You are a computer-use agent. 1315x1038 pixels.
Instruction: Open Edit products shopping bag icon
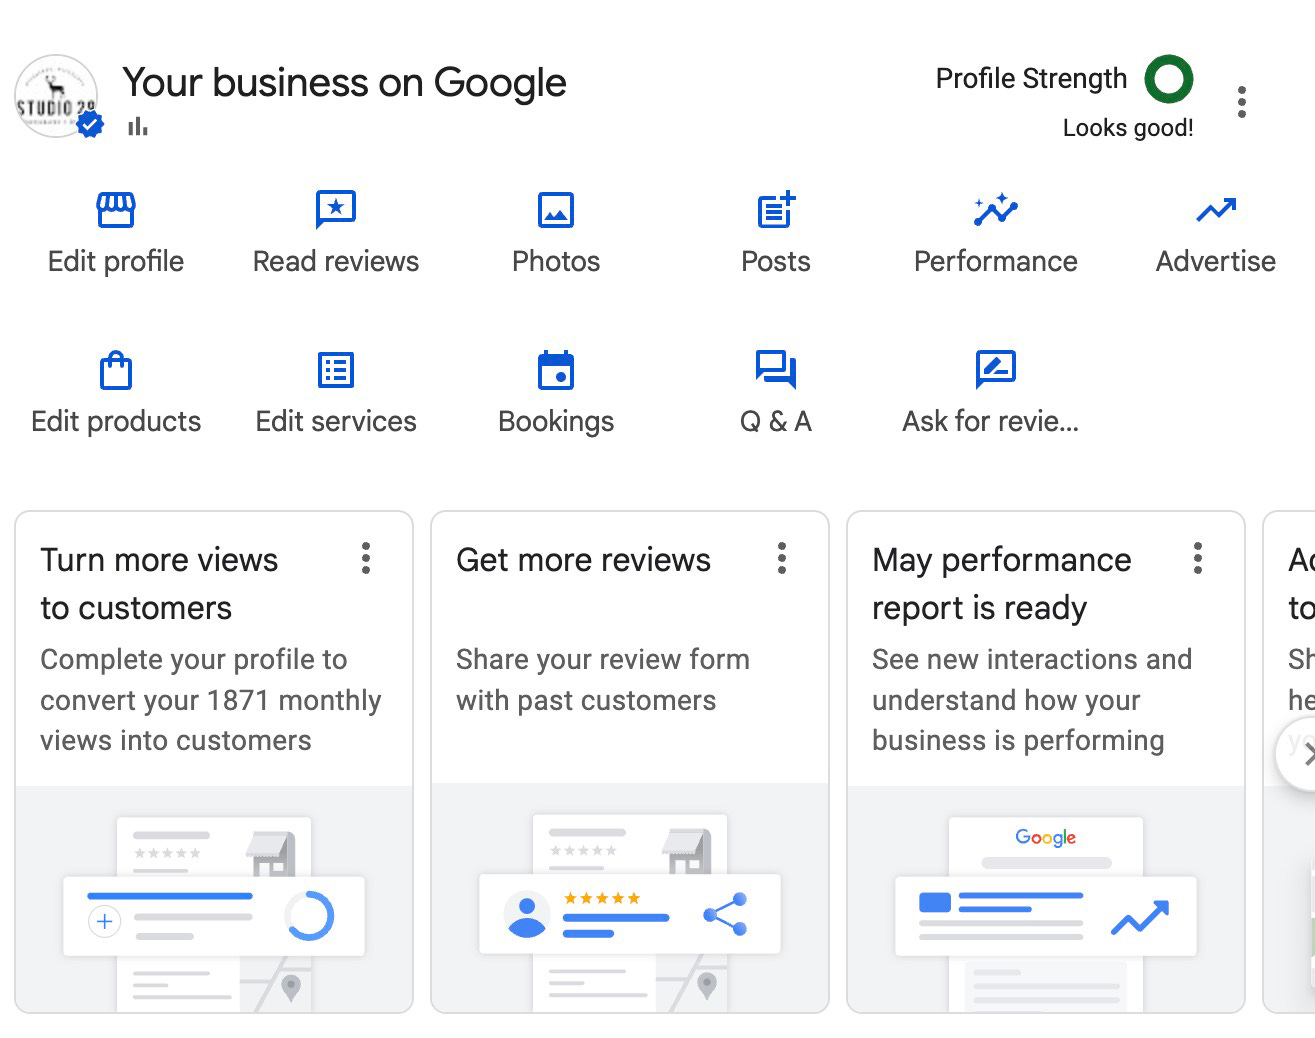tap(116, 370)
